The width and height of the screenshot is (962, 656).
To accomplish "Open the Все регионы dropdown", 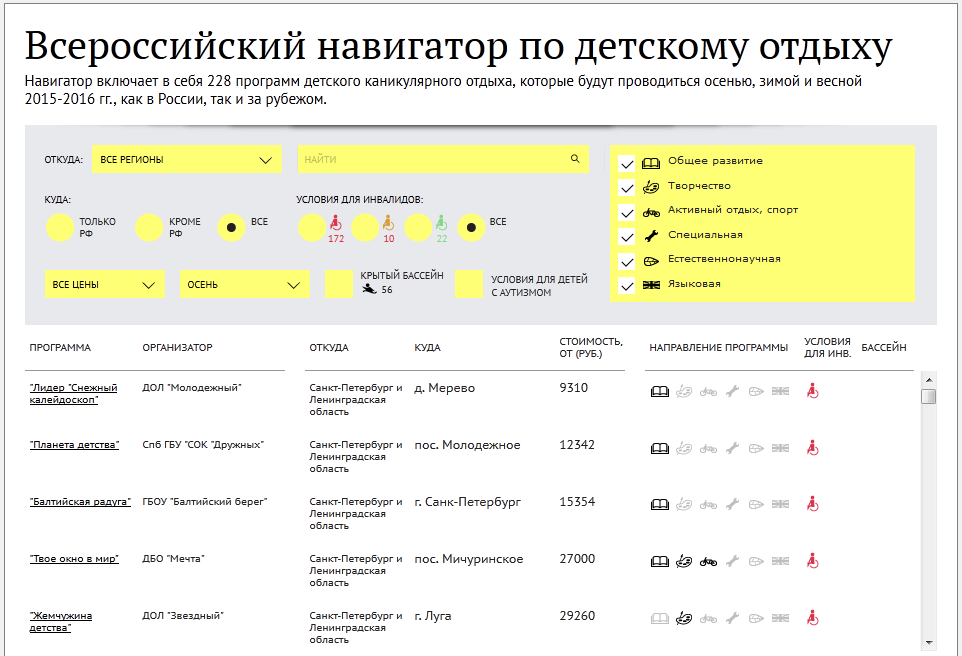I will click(187, 160).
